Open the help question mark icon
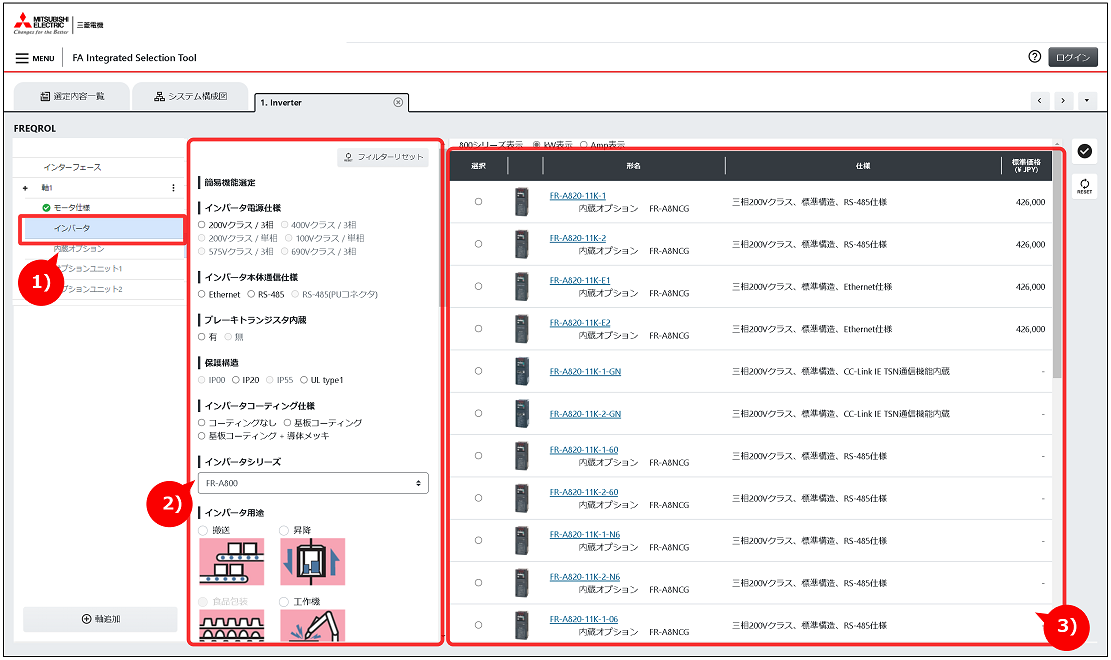1111x660 pixels. 1034,57
